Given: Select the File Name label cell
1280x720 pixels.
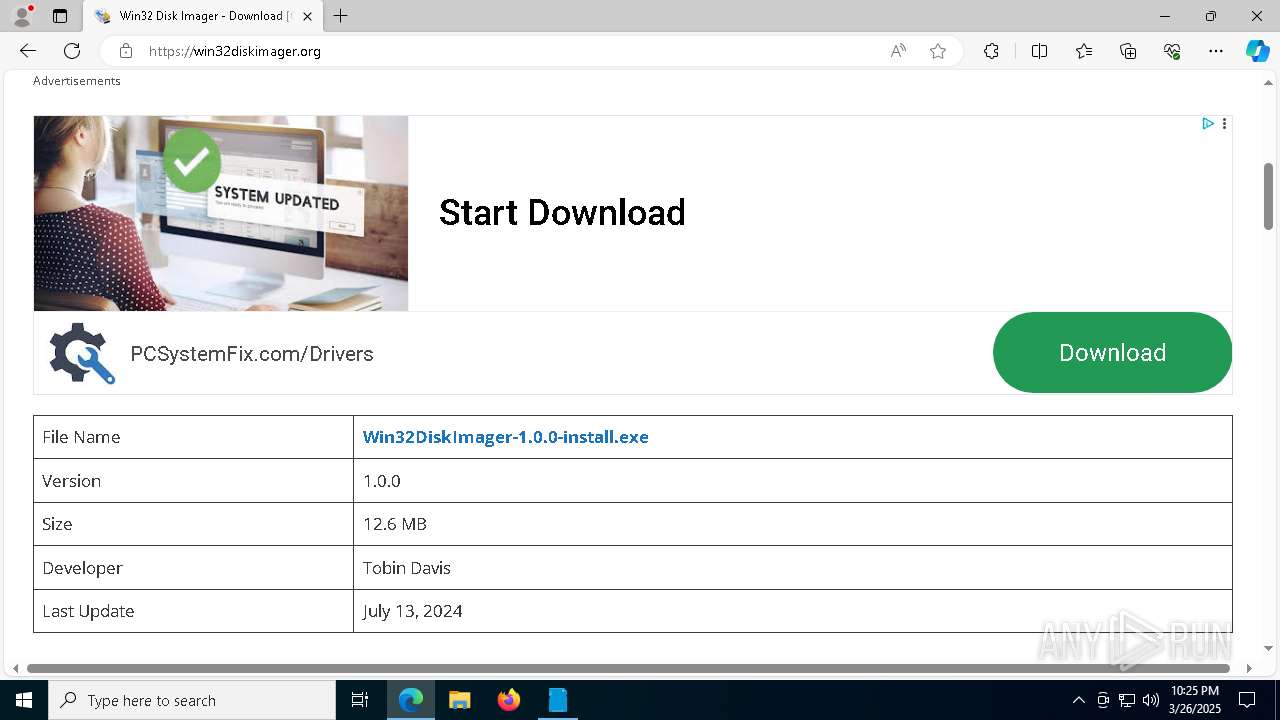Looking at the screenshot, I should pyautogui.click(x=193, y=437).
